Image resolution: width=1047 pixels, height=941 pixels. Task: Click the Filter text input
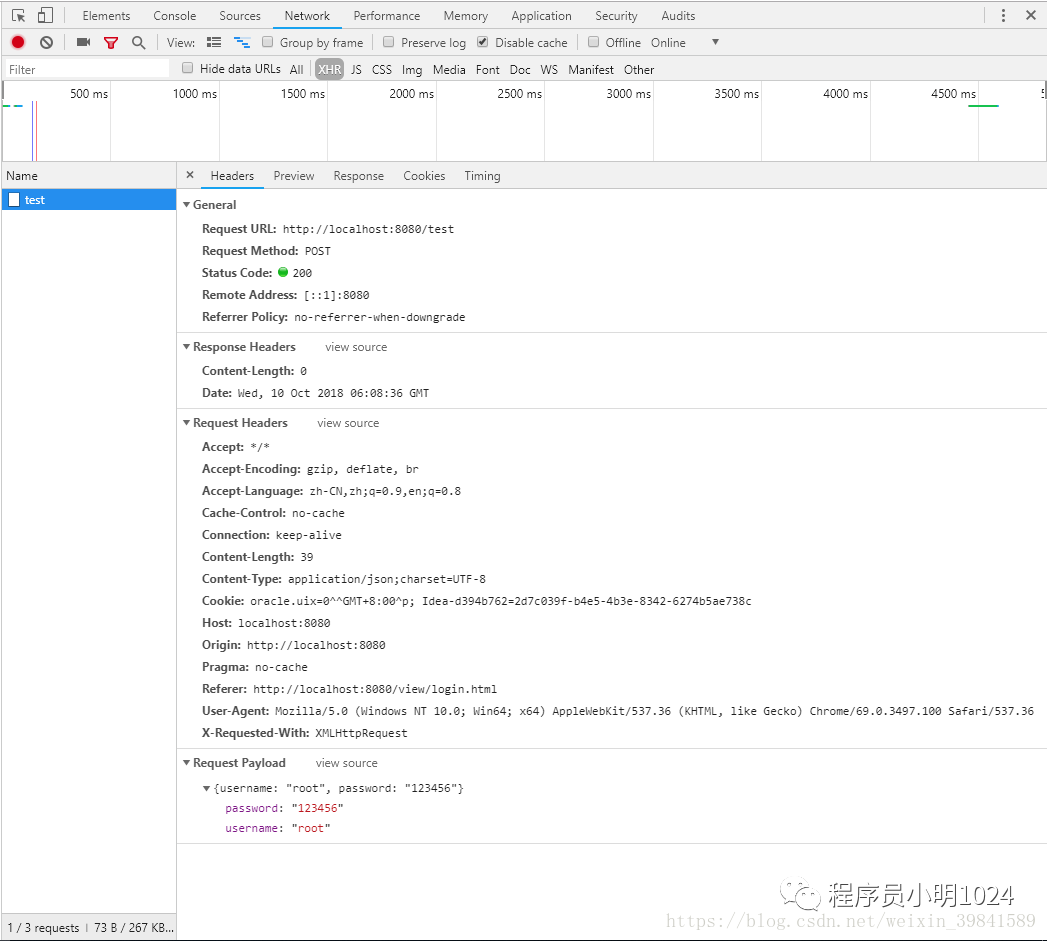click(x=87, y=69)
